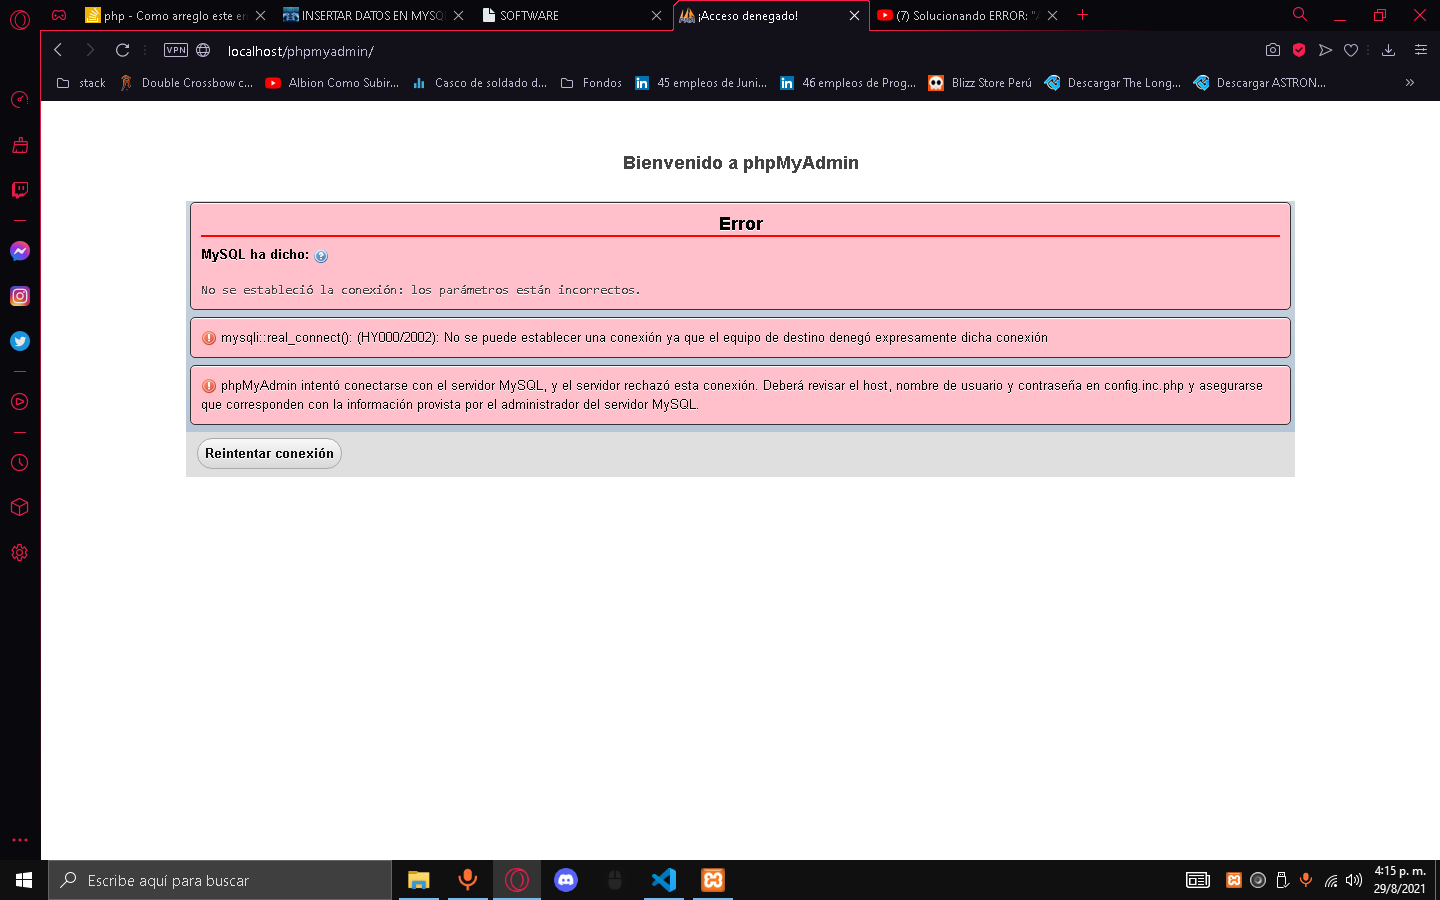The width and height of the screenshot is (1440, 900).
Task: Click 'Bienvenido a phpMyAdmin' heading text
Action: point(740,163)
